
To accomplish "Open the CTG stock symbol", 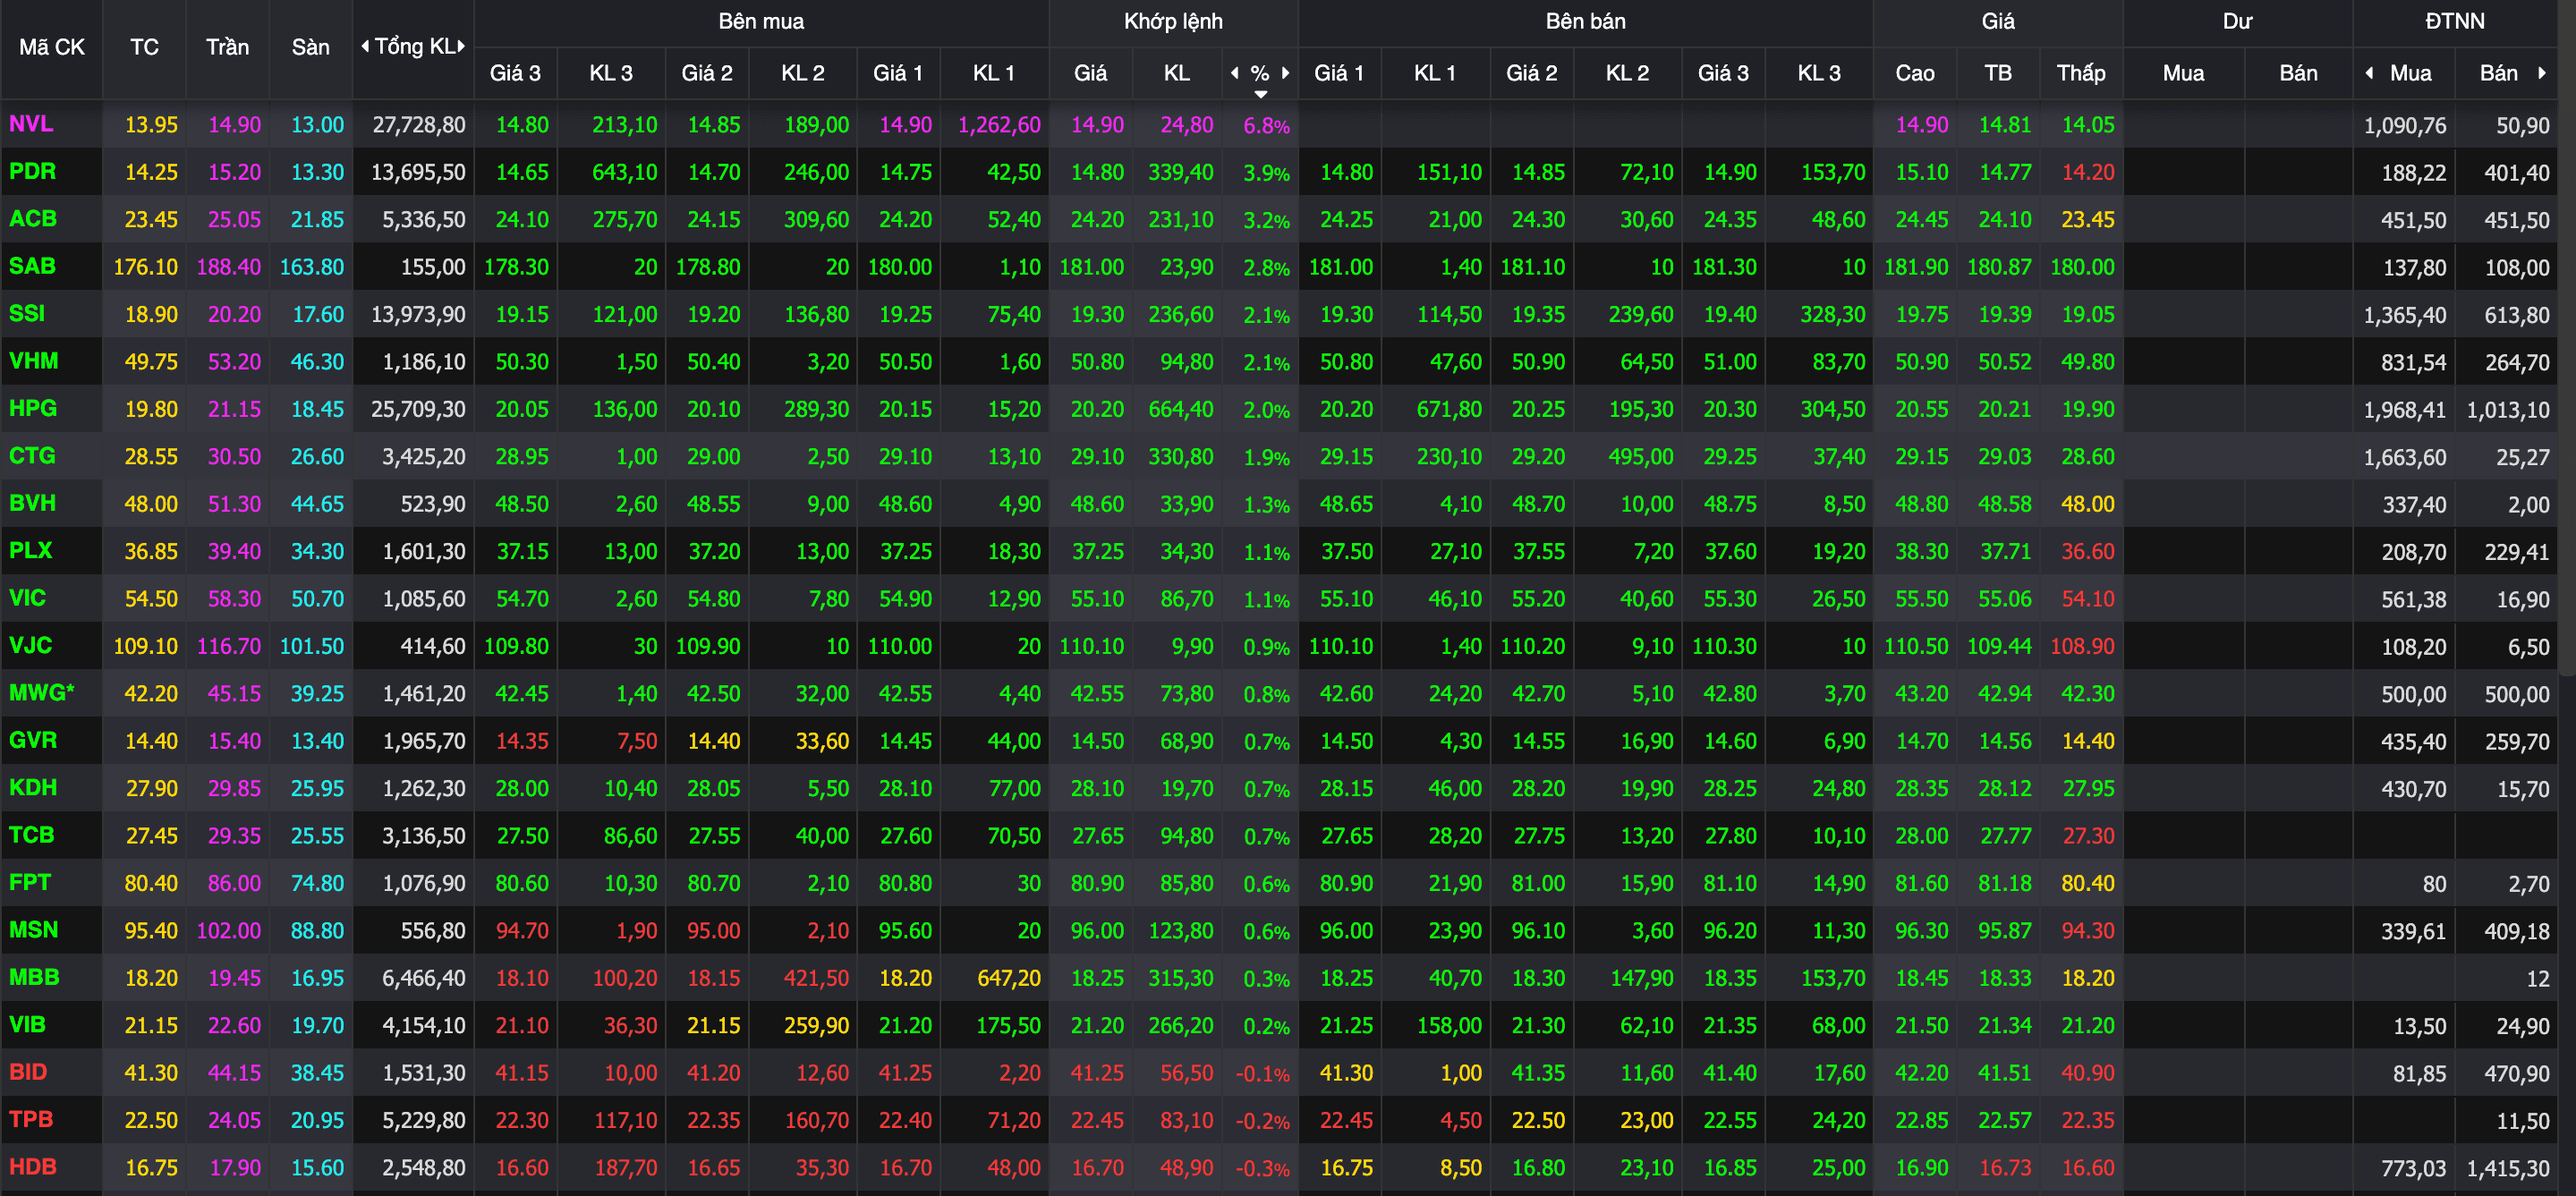I will (32, 455).
